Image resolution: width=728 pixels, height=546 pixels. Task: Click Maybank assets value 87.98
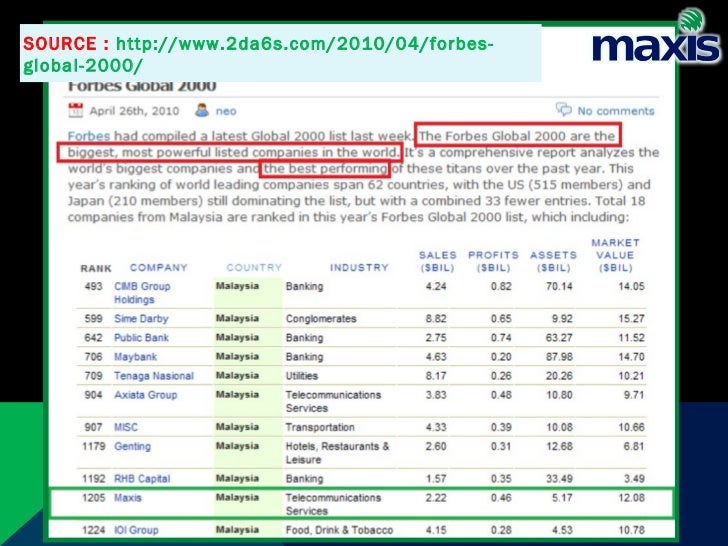click(x=559, y=357)
